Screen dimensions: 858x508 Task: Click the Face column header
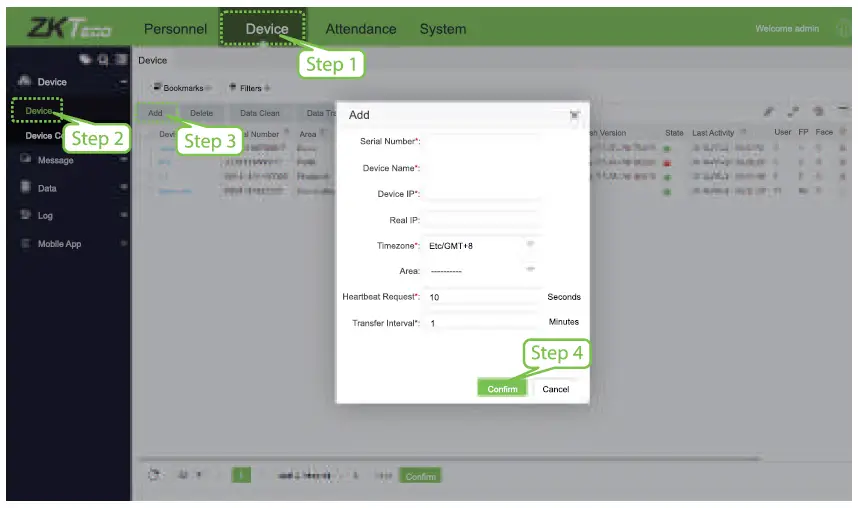click(x=824, y=132)
